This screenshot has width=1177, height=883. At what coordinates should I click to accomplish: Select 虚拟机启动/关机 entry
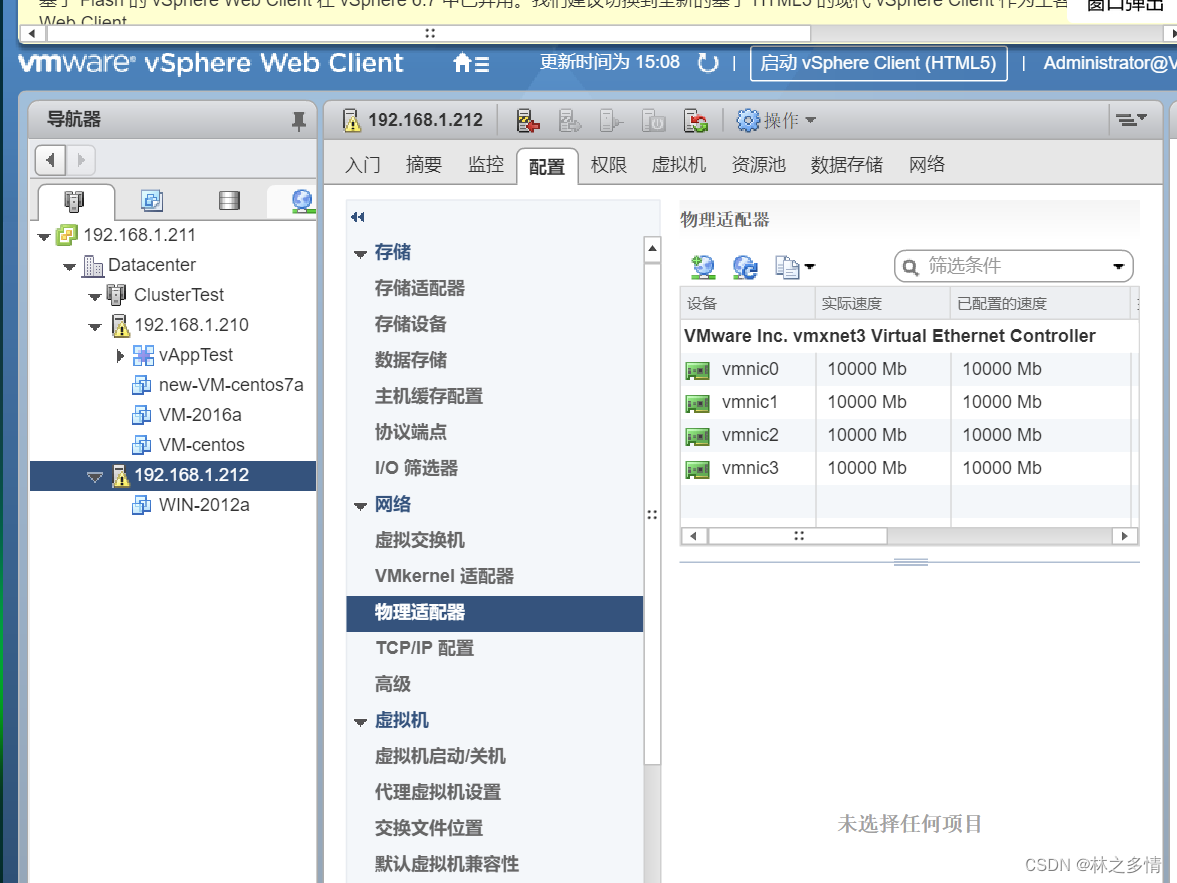[440, 757]
